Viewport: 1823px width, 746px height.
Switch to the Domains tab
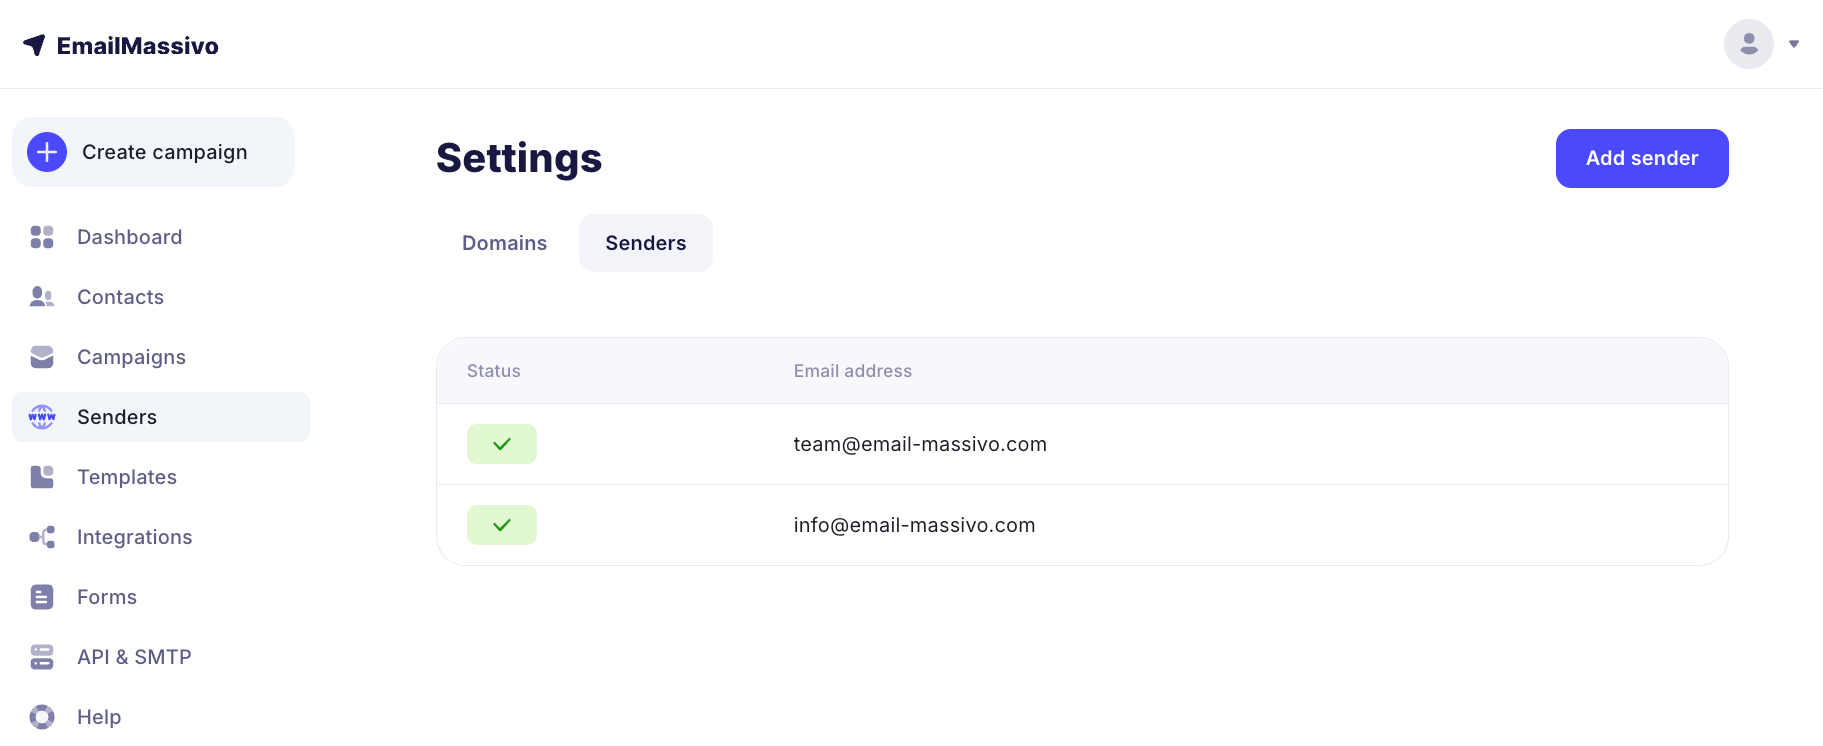[x=504, y=243]
